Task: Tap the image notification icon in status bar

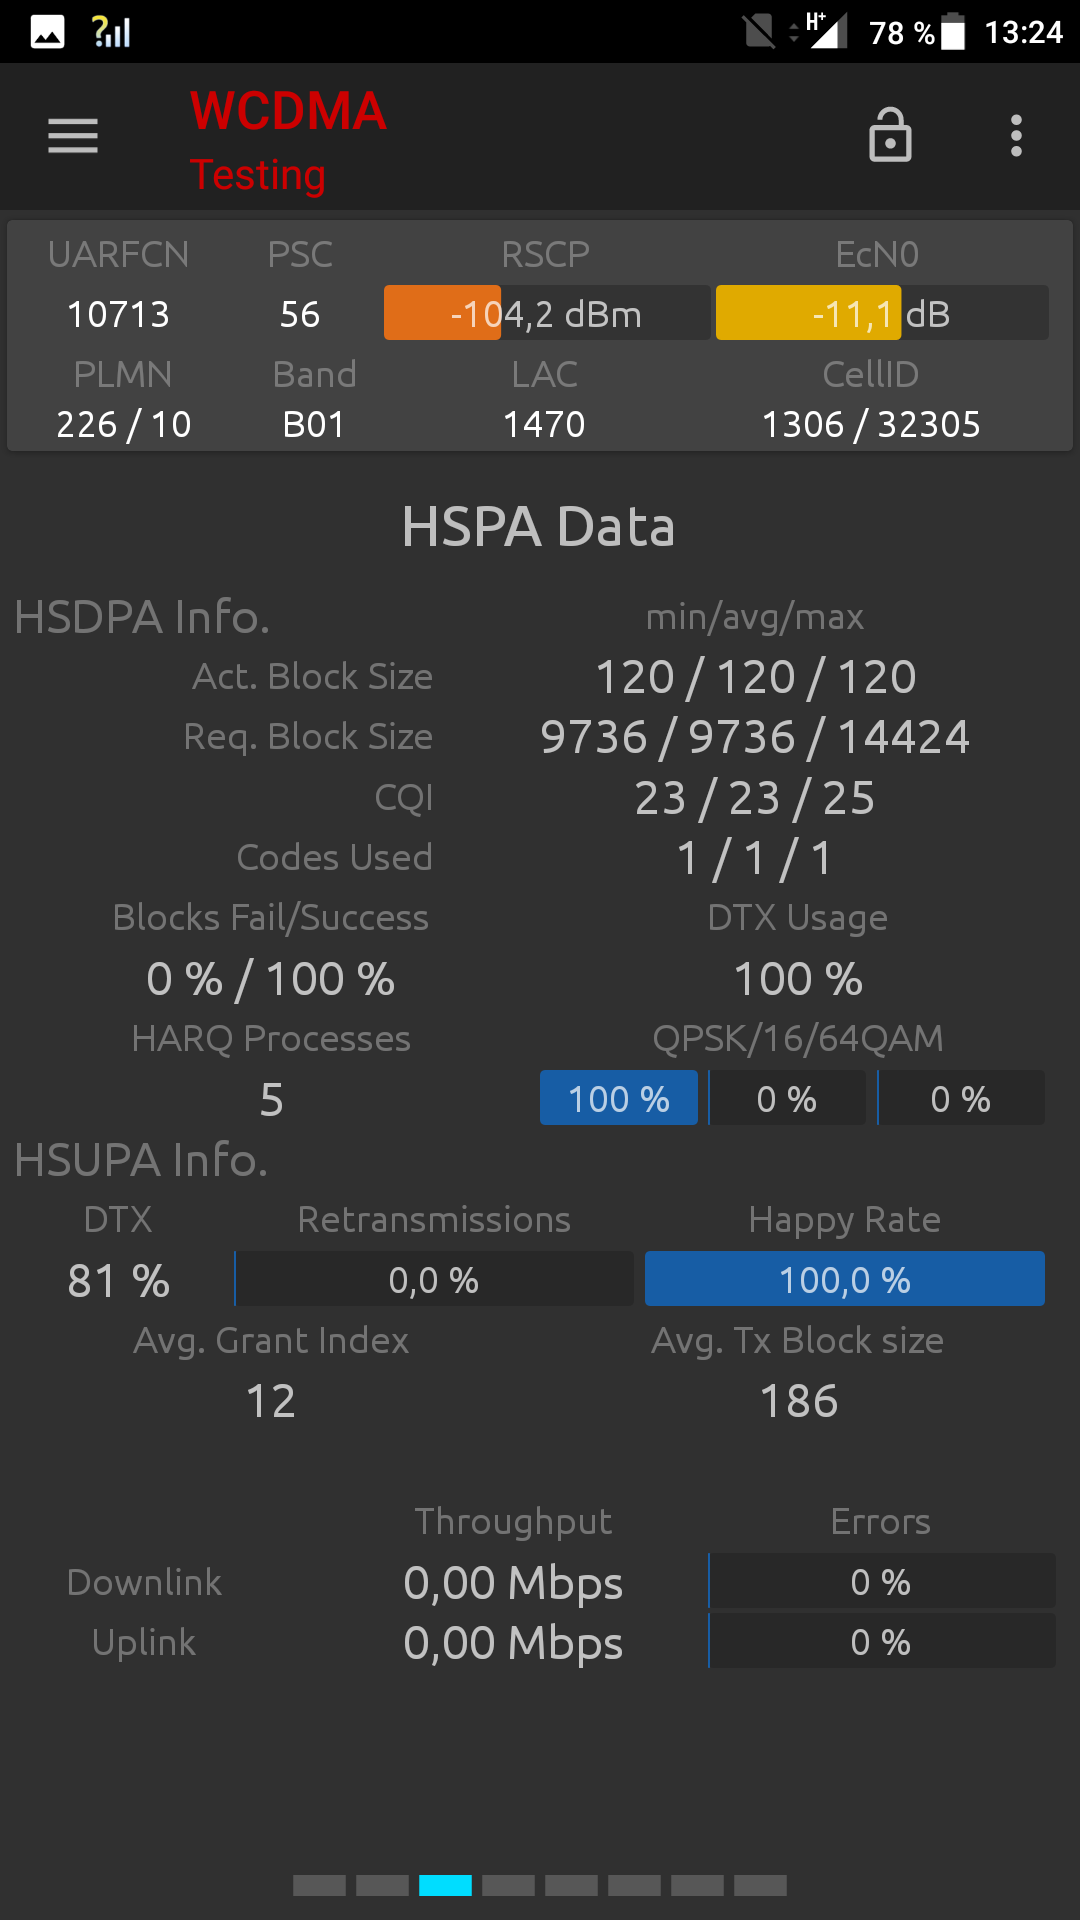Action: click(x=47, y=32)
